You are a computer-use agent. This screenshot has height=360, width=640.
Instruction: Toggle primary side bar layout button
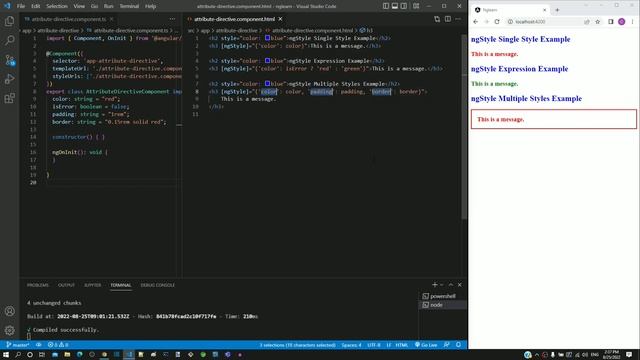point(386,6)
